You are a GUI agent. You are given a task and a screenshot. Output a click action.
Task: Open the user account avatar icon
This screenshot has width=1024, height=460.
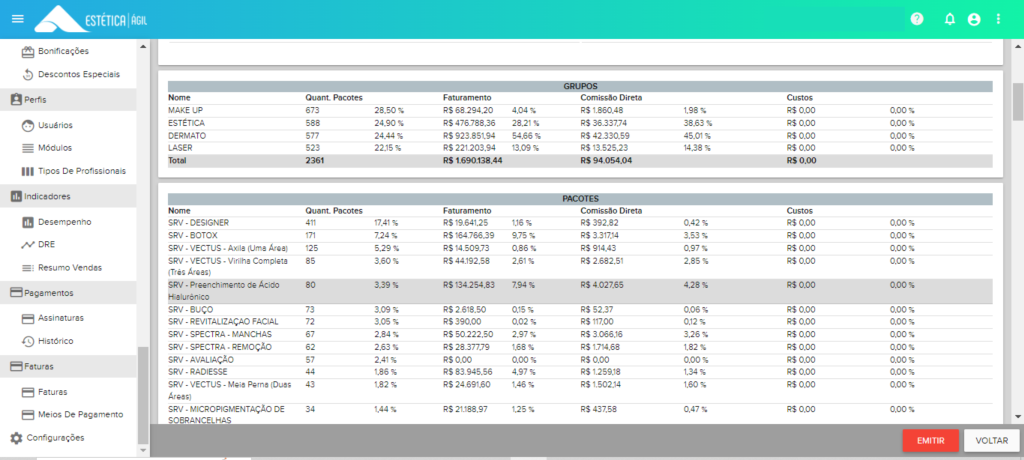click(974, 19)
